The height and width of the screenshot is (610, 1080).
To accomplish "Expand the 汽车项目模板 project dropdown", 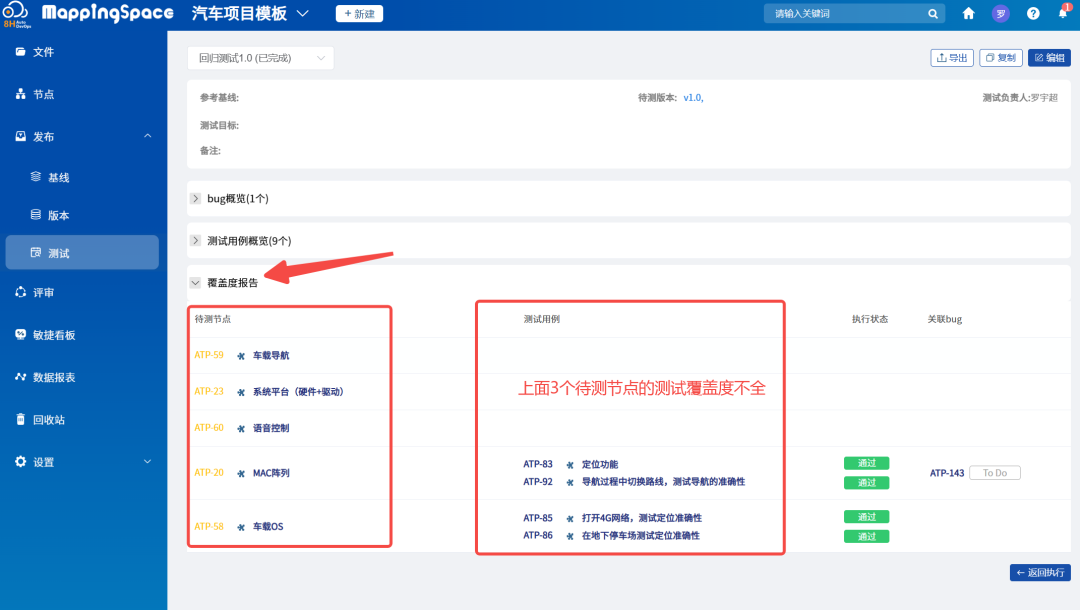I will (303, 14).
